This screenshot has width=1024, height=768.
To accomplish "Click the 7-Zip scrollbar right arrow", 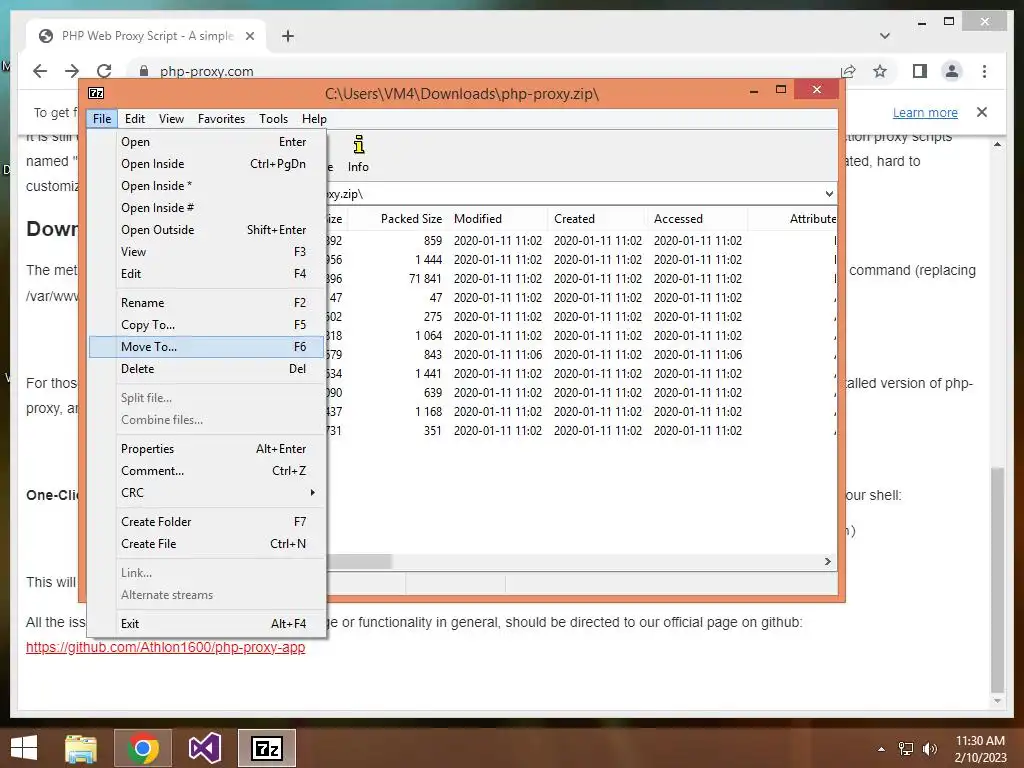I will coord(828,562).
